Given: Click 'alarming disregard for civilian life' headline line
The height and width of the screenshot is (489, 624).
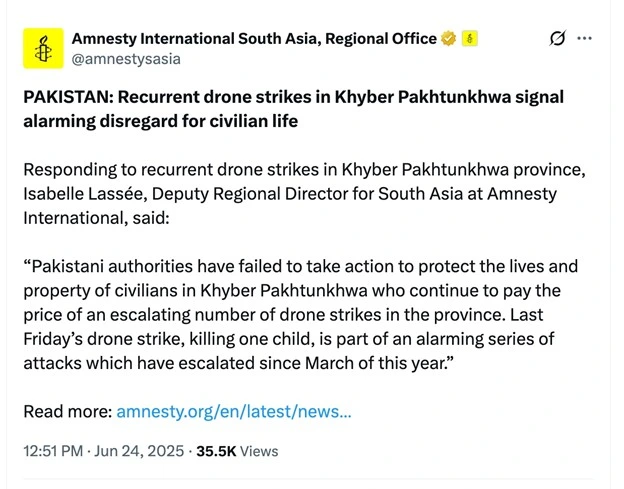Looking at the screenshot, I should coord(159,121).
